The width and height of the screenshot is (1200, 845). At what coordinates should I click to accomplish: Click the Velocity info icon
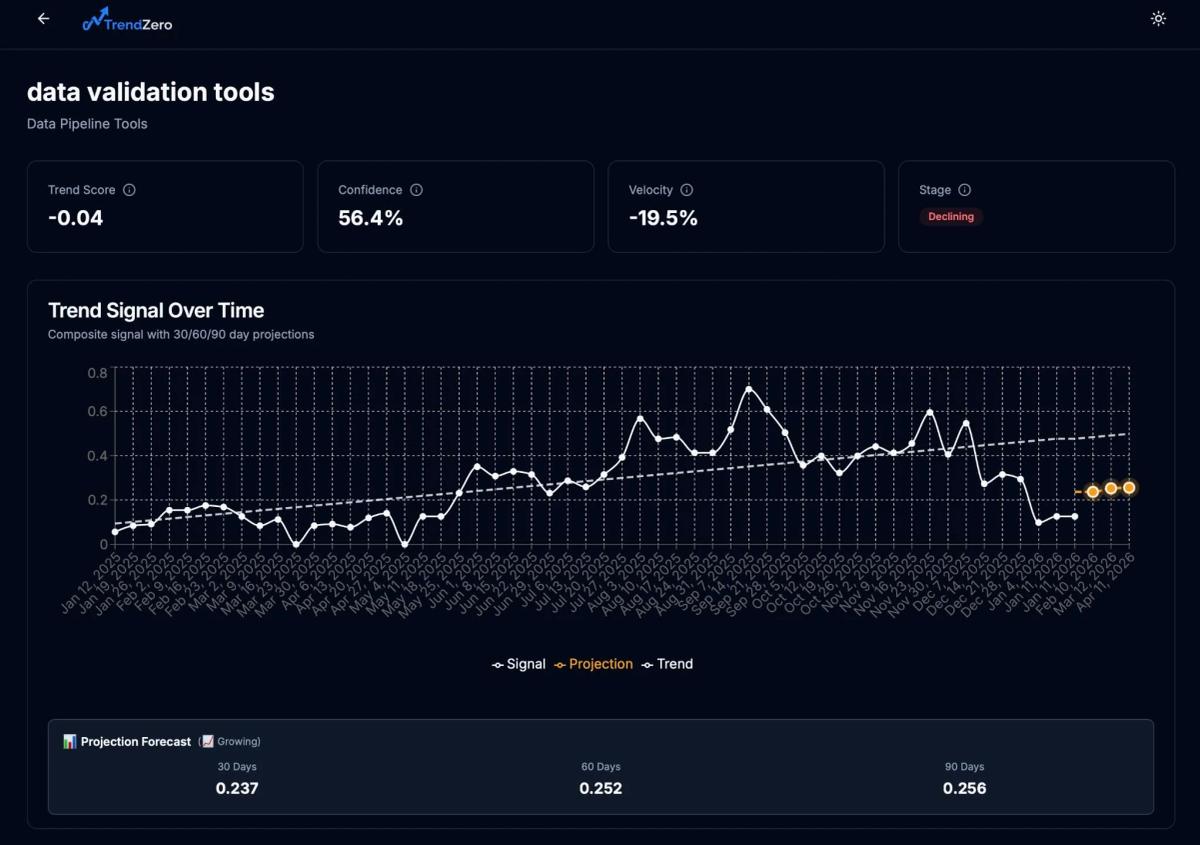click(x=687, y=190)
